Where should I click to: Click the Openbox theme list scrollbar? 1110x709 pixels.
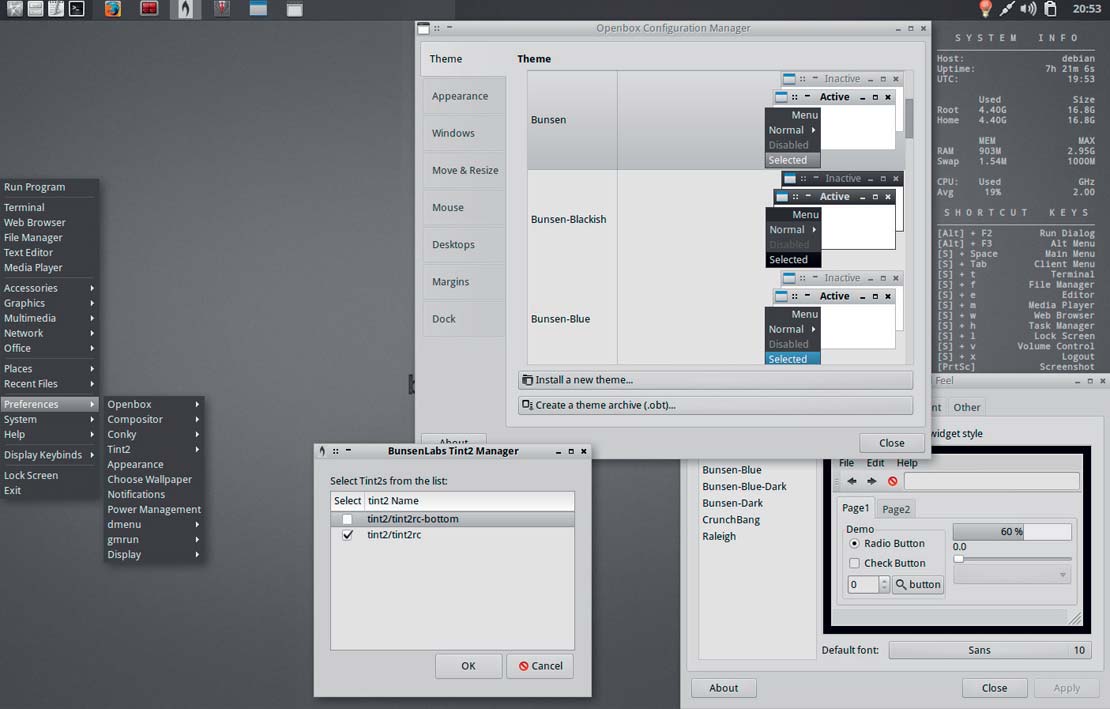908,117
